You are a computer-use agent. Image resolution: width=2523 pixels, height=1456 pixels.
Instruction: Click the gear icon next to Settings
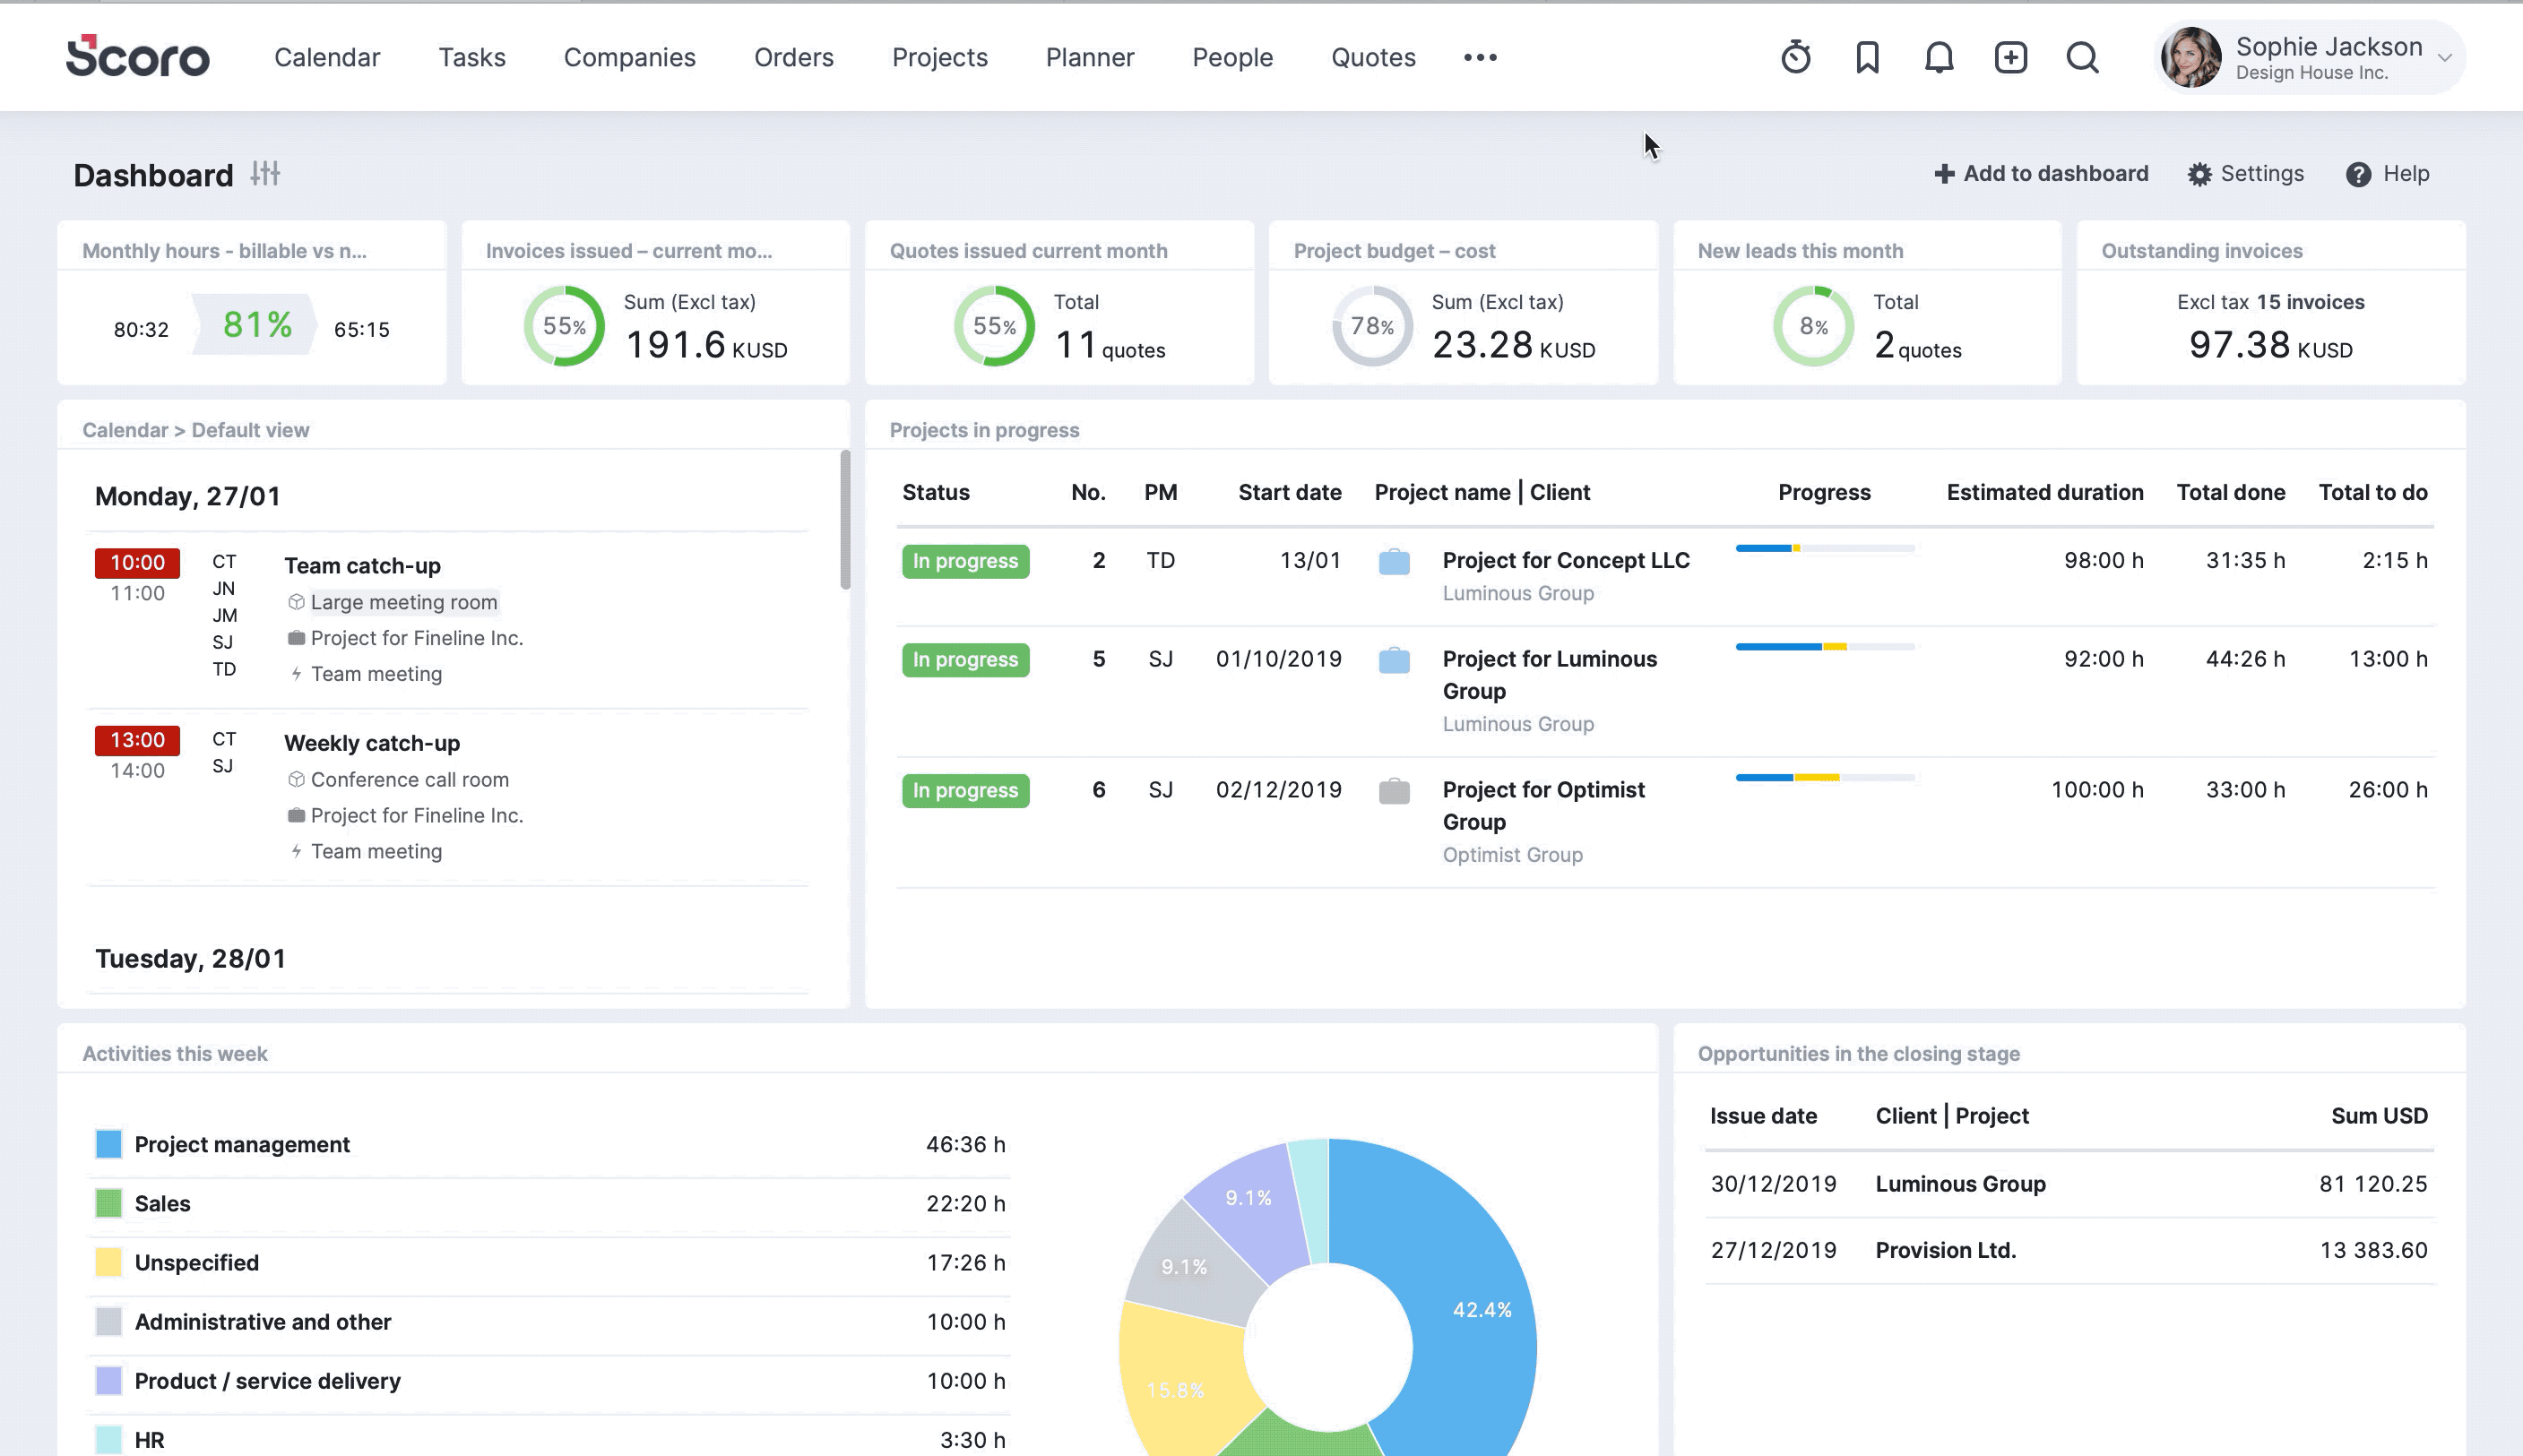click(2199, 174)
